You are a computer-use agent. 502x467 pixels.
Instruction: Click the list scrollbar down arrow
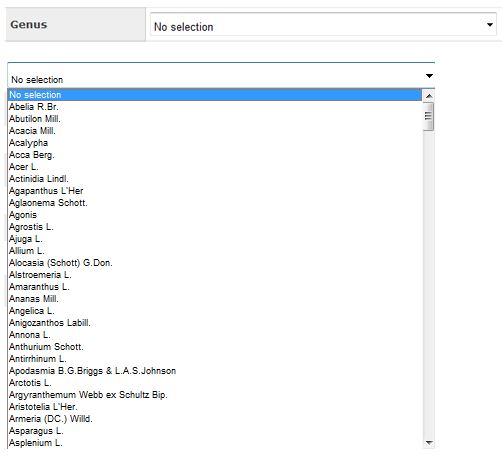(x=429, y=443)
